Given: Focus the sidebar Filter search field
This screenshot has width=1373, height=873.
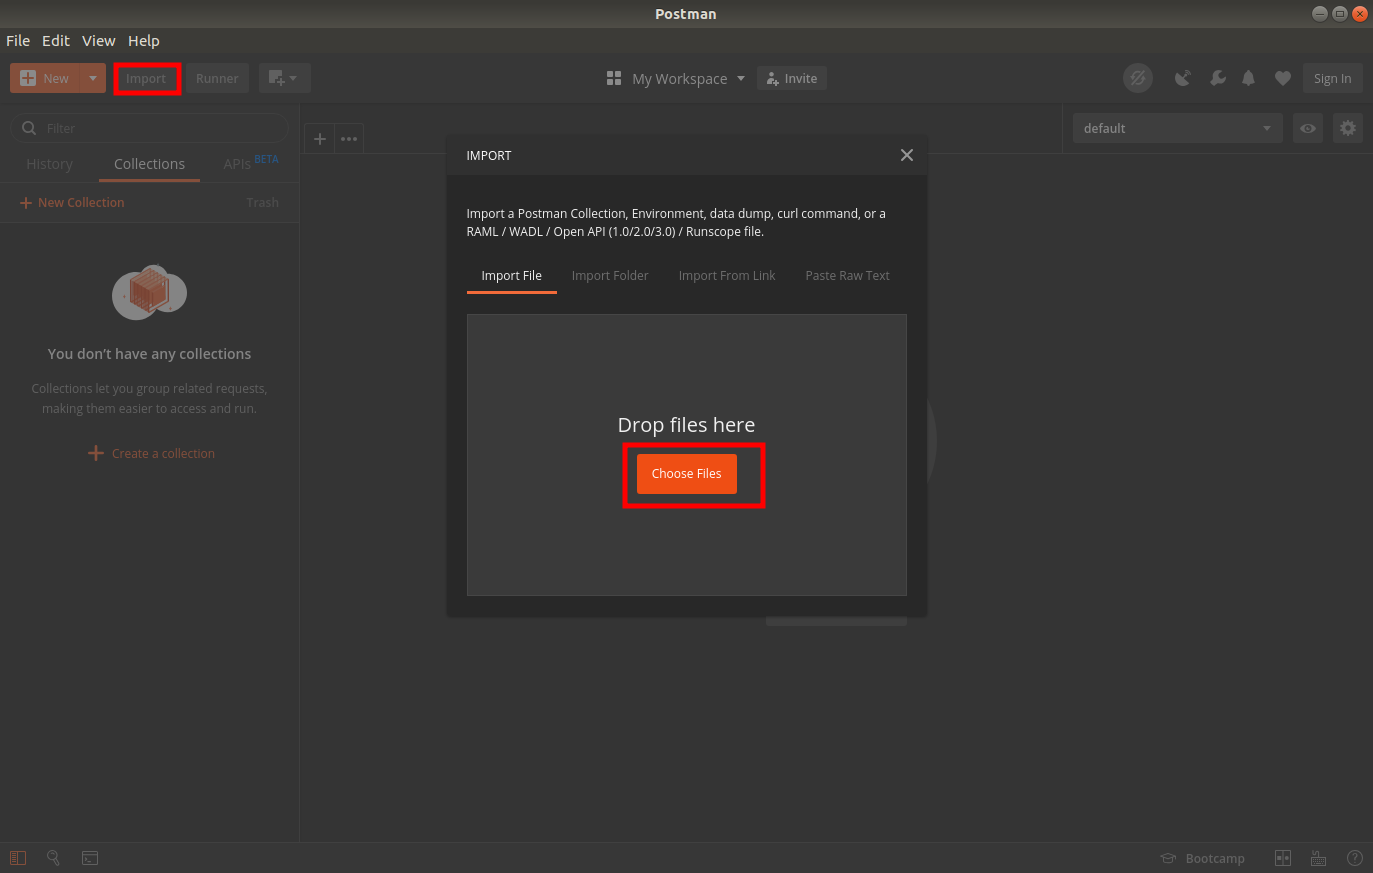Looking at the screenshot, I should (150, 128).
